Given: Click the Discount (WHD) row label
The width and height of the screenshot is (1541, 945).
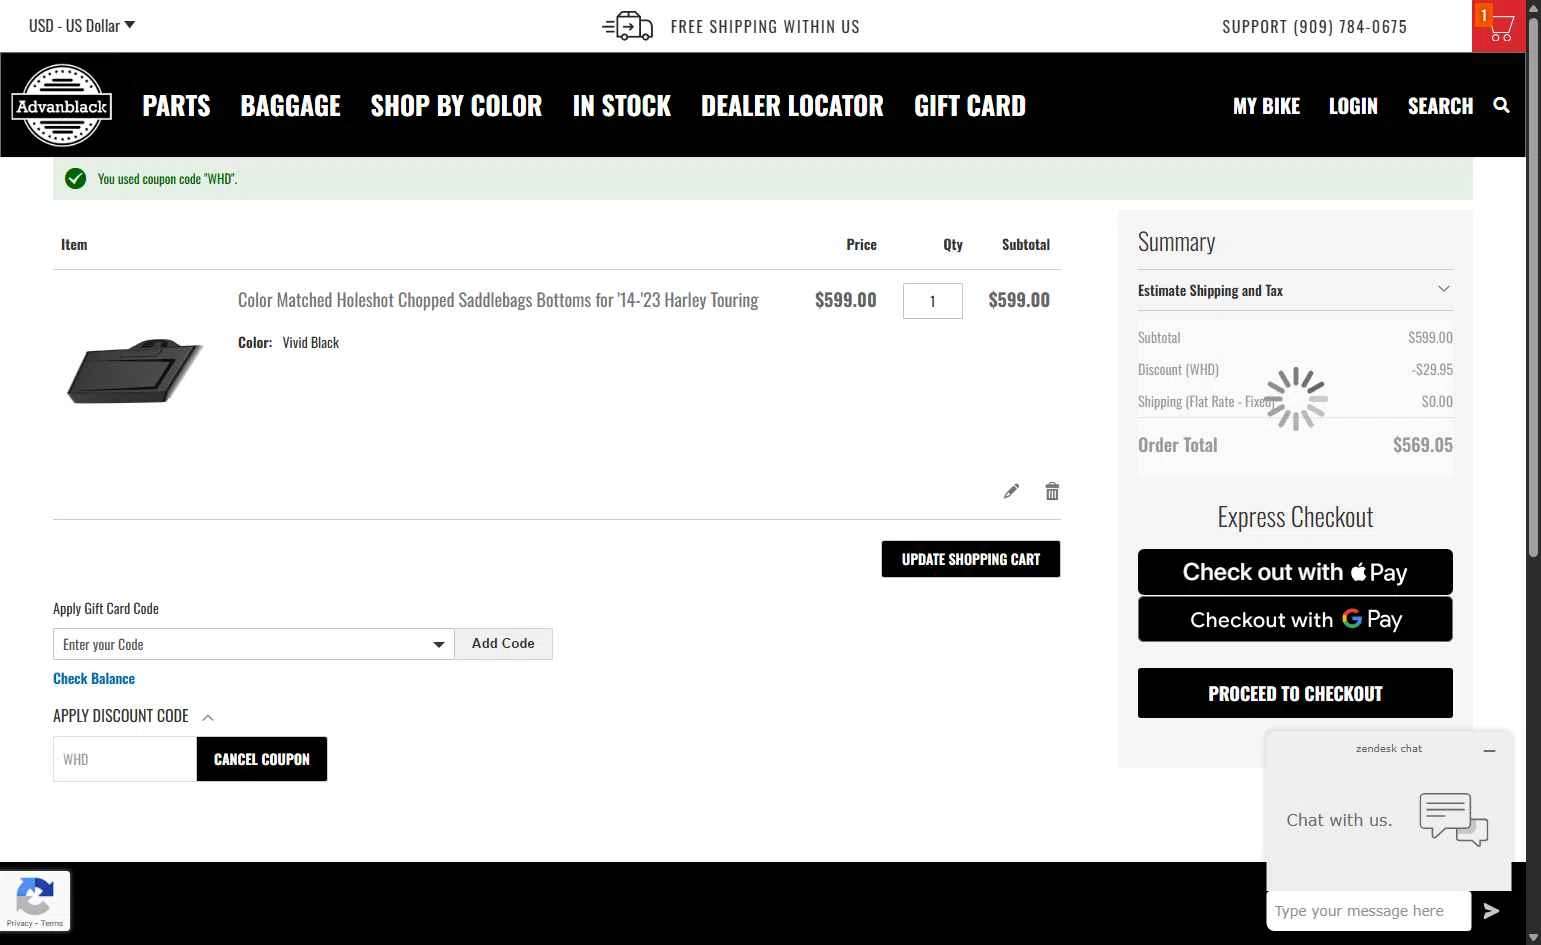Looking at the screenshot, I should click(x=1178, y=369).
